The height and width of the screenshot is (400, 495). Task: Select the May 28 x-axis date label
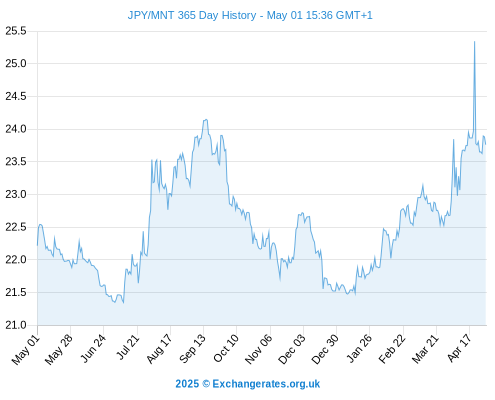(x=59, y=350)
